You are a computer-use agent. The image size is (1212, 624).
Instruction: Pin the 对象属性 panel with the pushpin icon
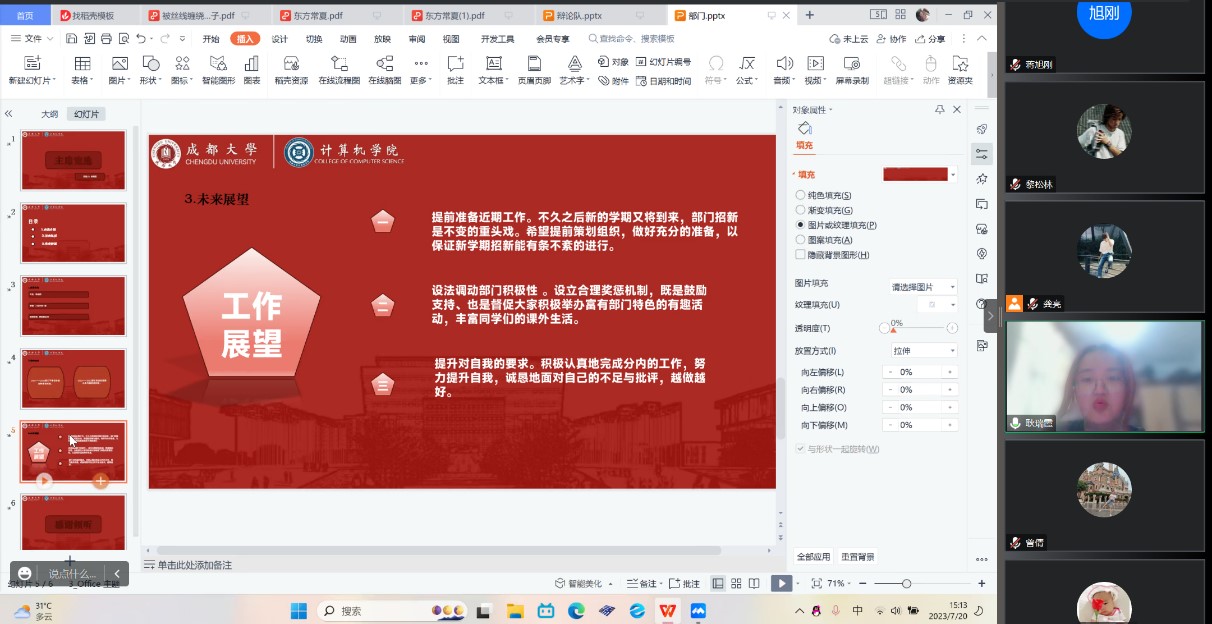point(939,109)
